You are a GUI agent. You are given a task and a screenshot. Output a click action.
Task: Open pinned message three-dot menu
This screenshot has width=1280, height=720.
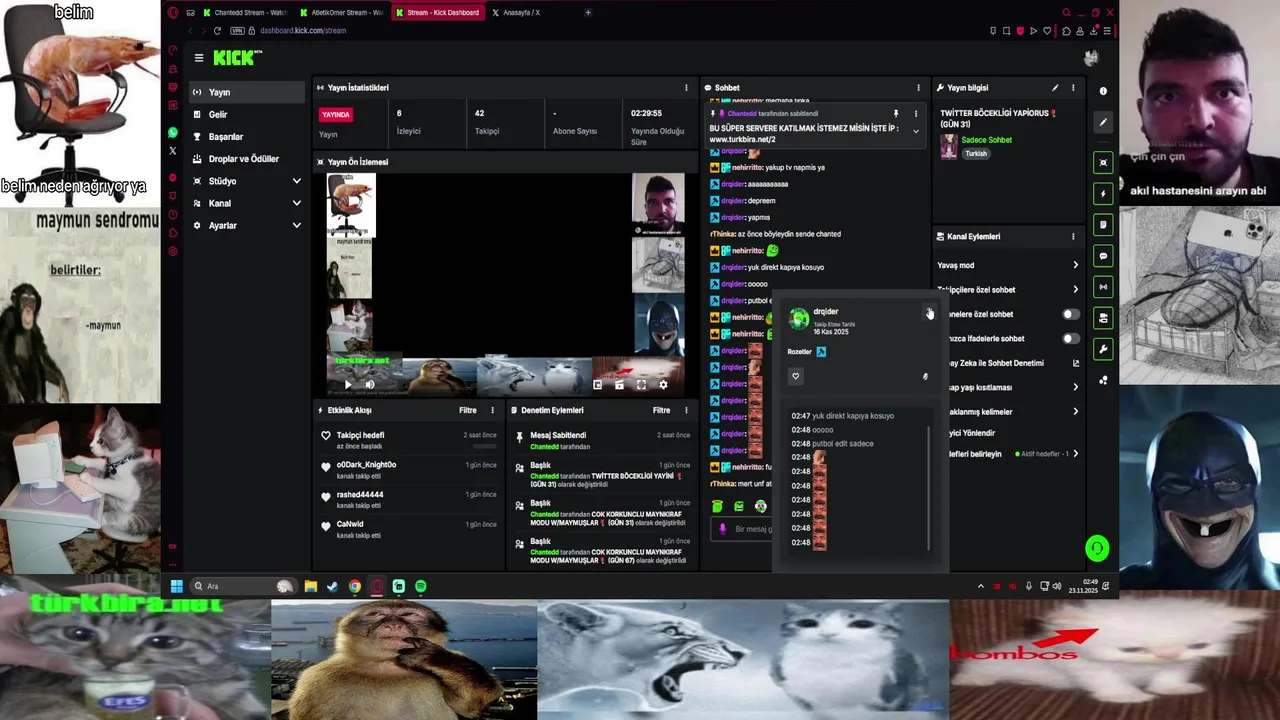point(915,114)
